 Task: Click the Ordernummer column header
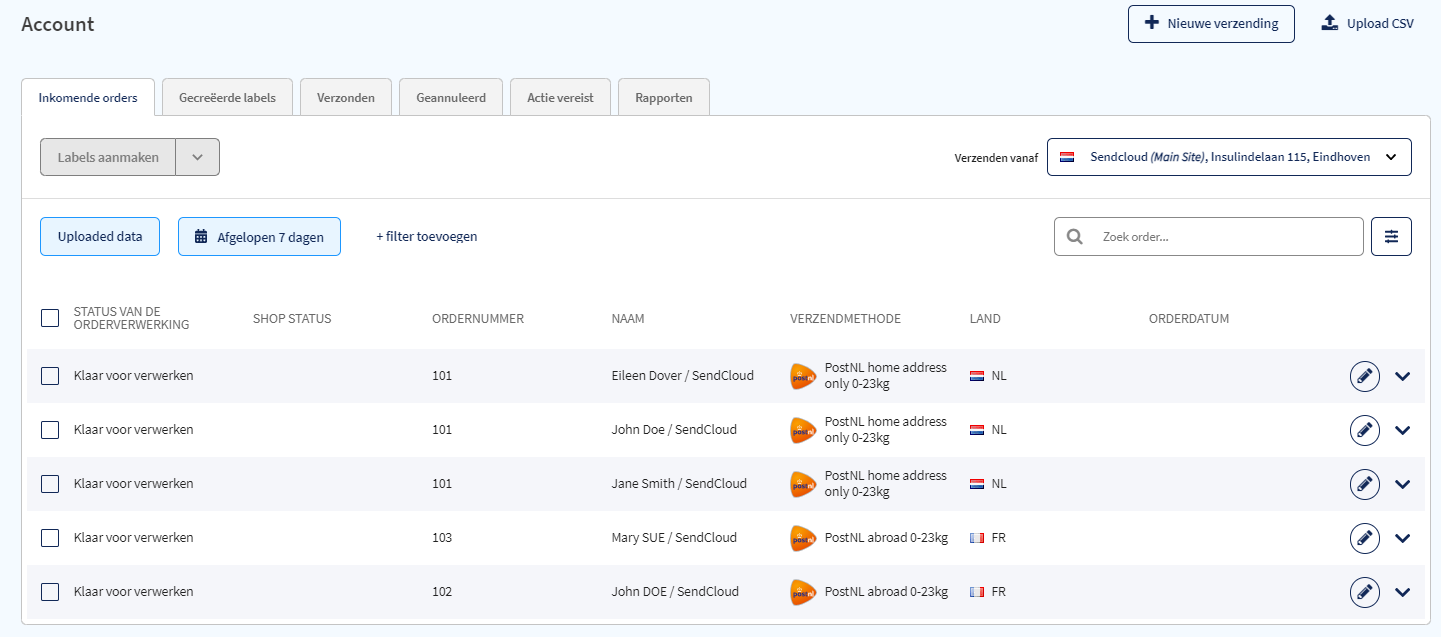tap(478, 319)
